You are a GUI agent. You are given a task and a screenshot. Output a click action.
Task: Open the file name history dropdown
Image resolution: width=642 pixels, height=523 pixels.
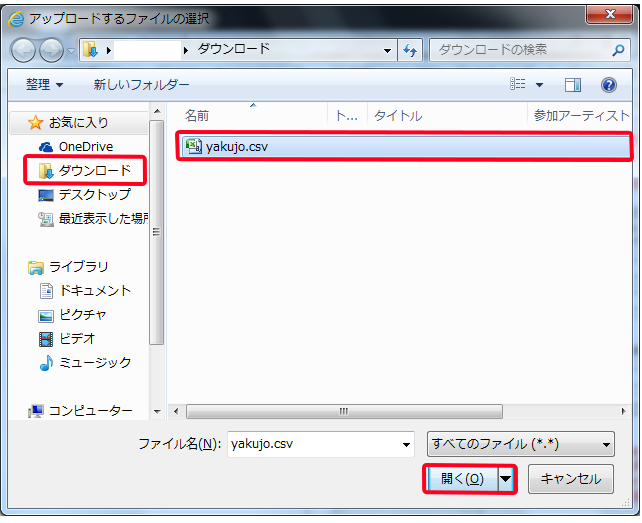(406, 443)
